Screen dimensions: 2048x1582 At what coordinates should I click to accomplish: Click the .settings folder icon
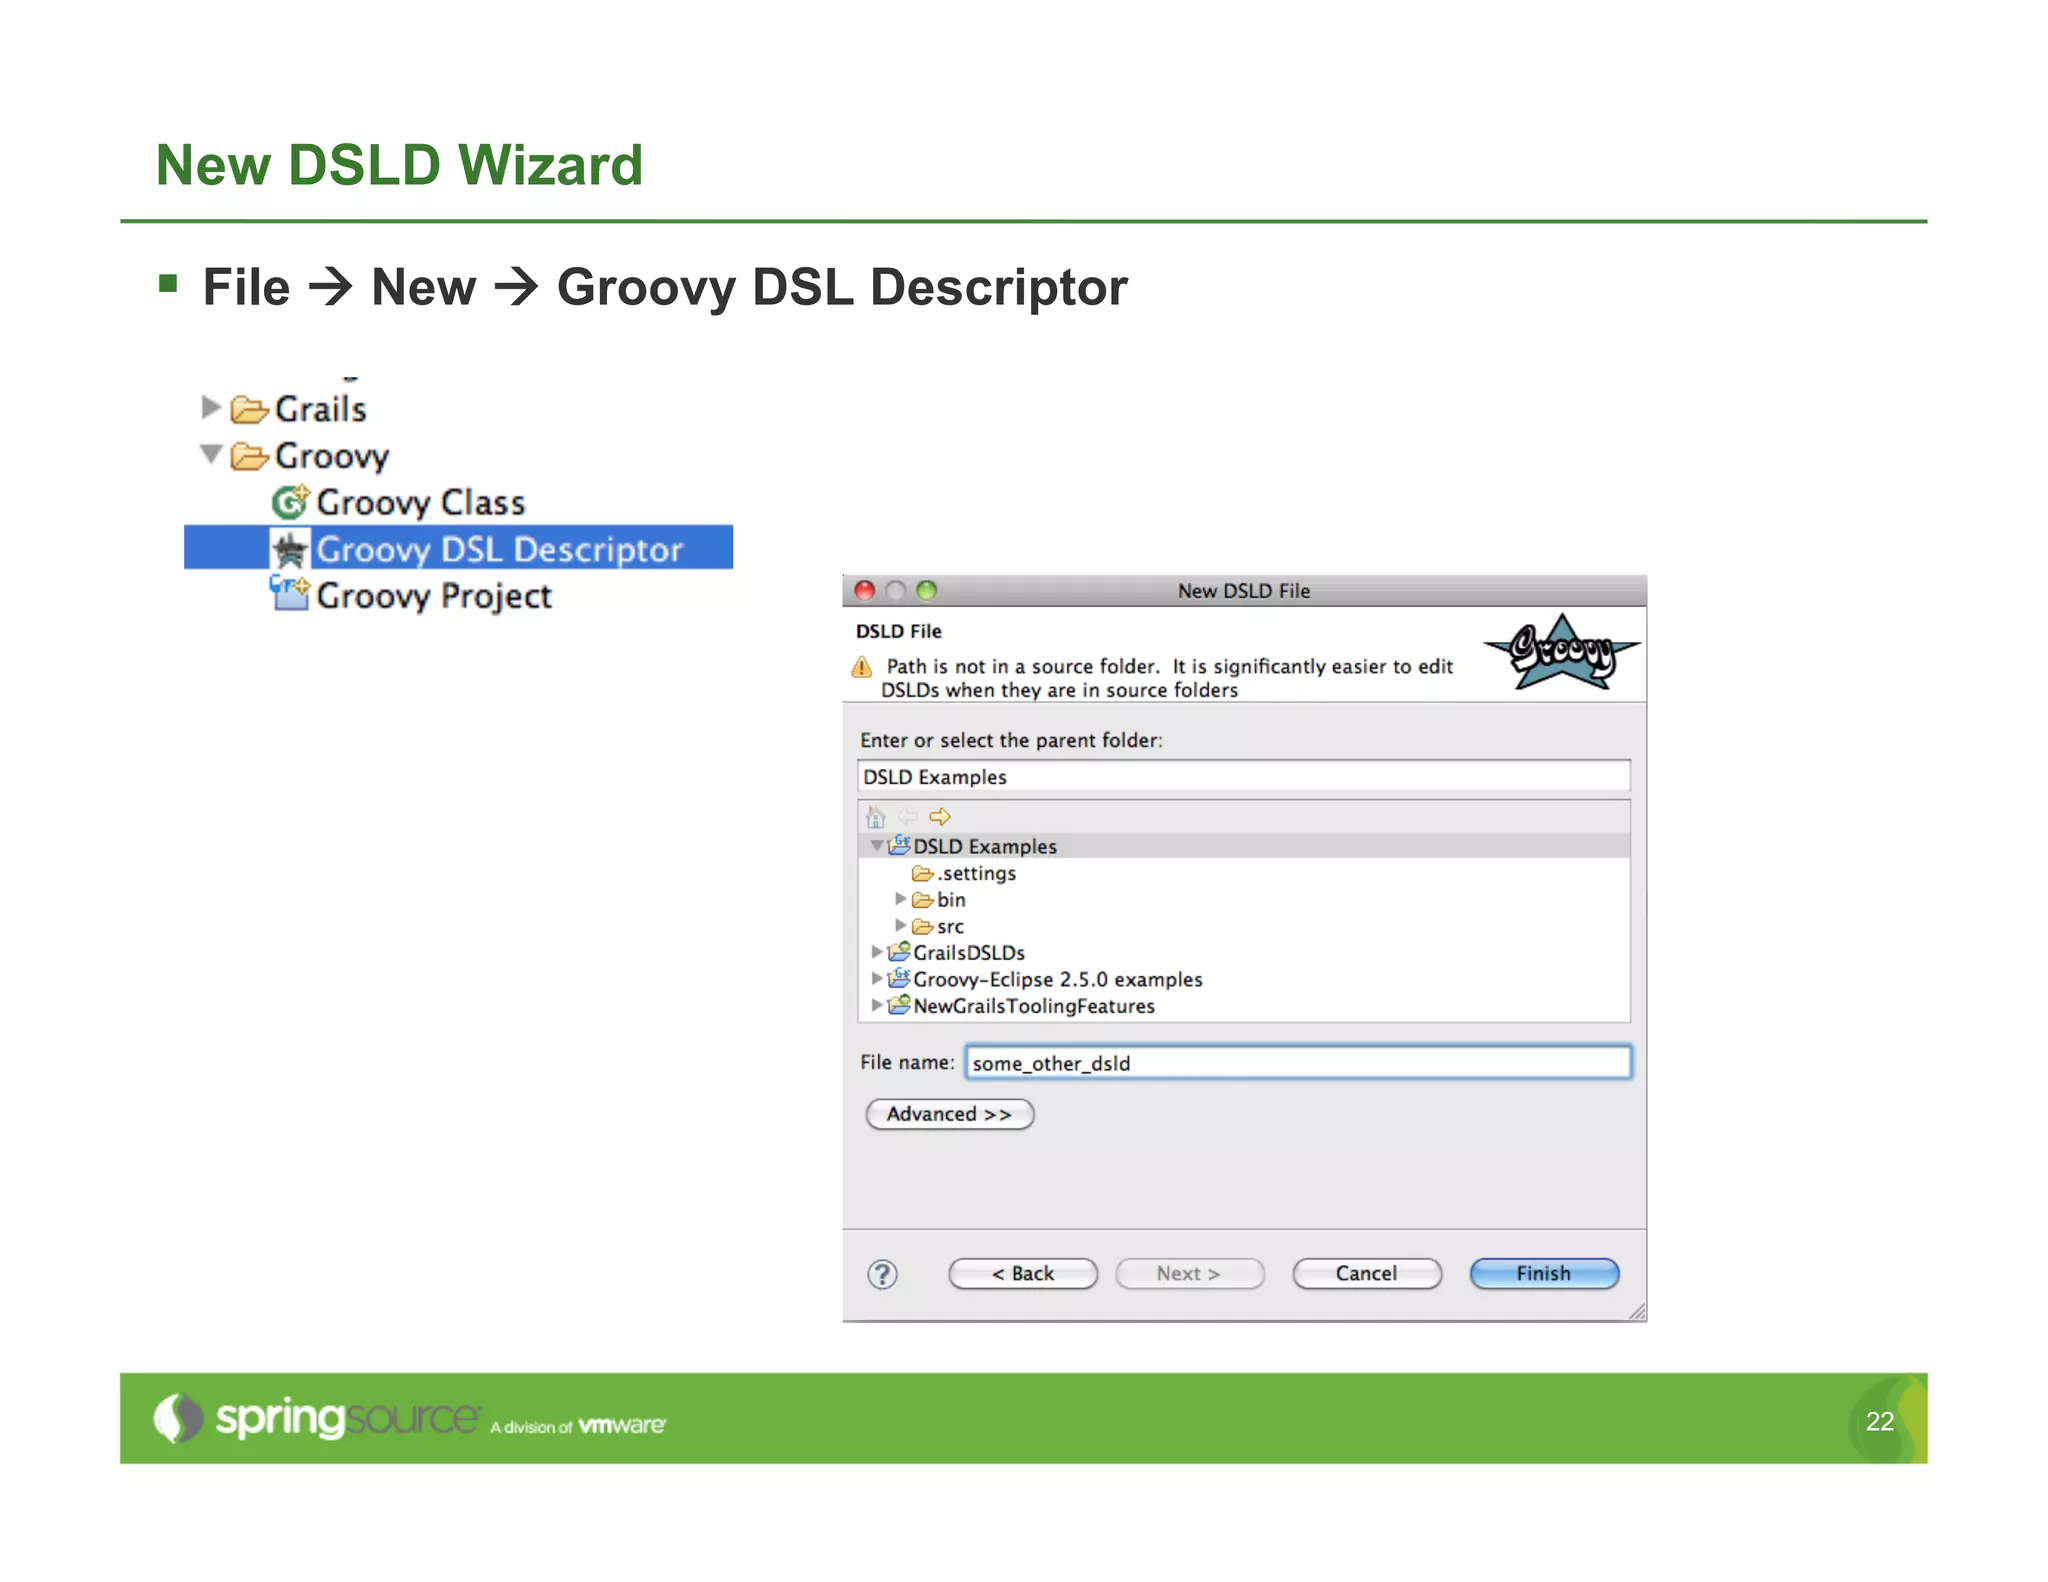coord(922,873)
